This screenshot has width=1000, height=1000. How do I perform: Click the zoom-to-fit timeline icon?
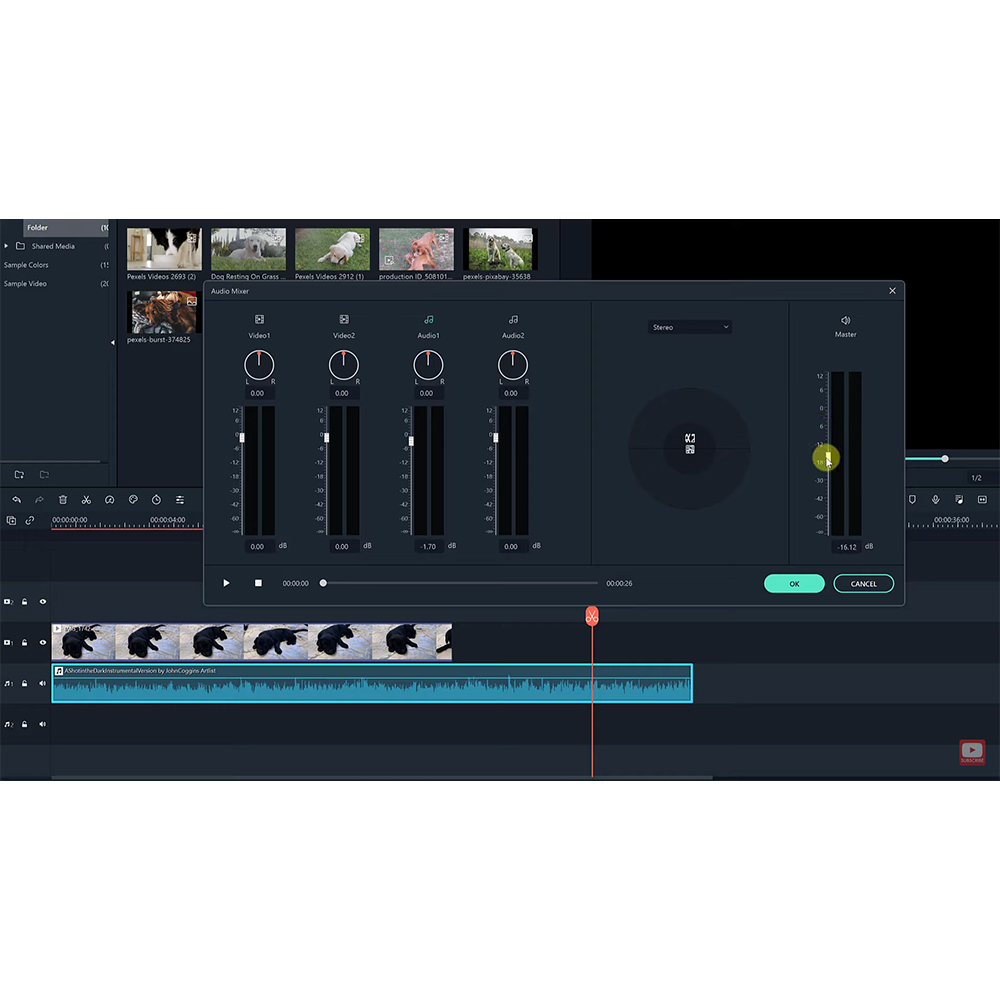pyautogui.click(x=983, y=500)
